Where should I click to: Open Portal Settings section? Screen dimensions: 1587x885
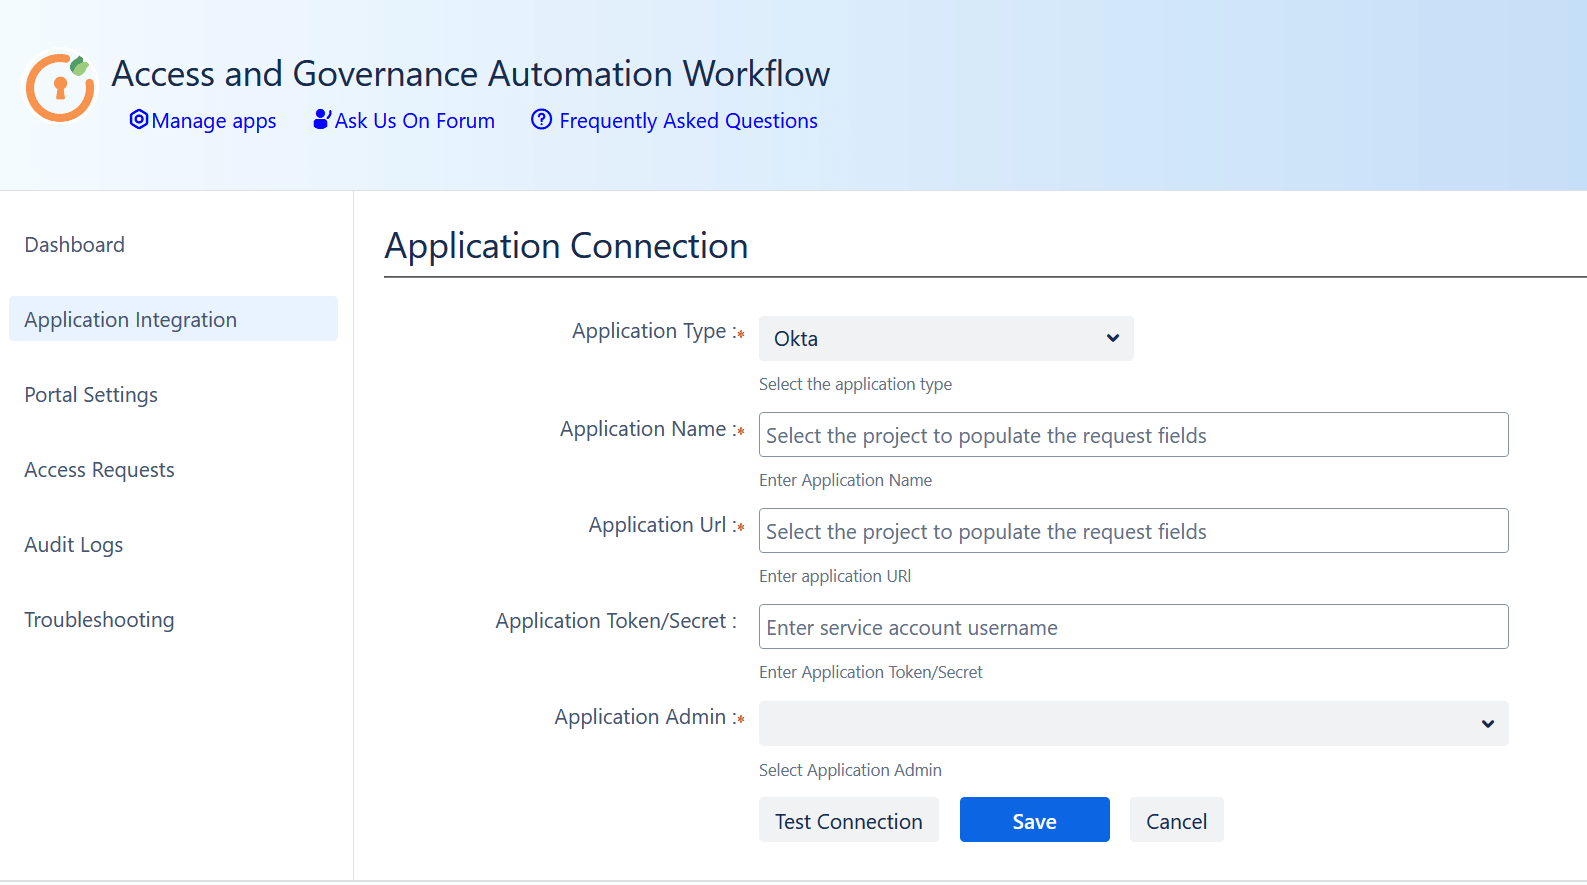tap(91, 395)
